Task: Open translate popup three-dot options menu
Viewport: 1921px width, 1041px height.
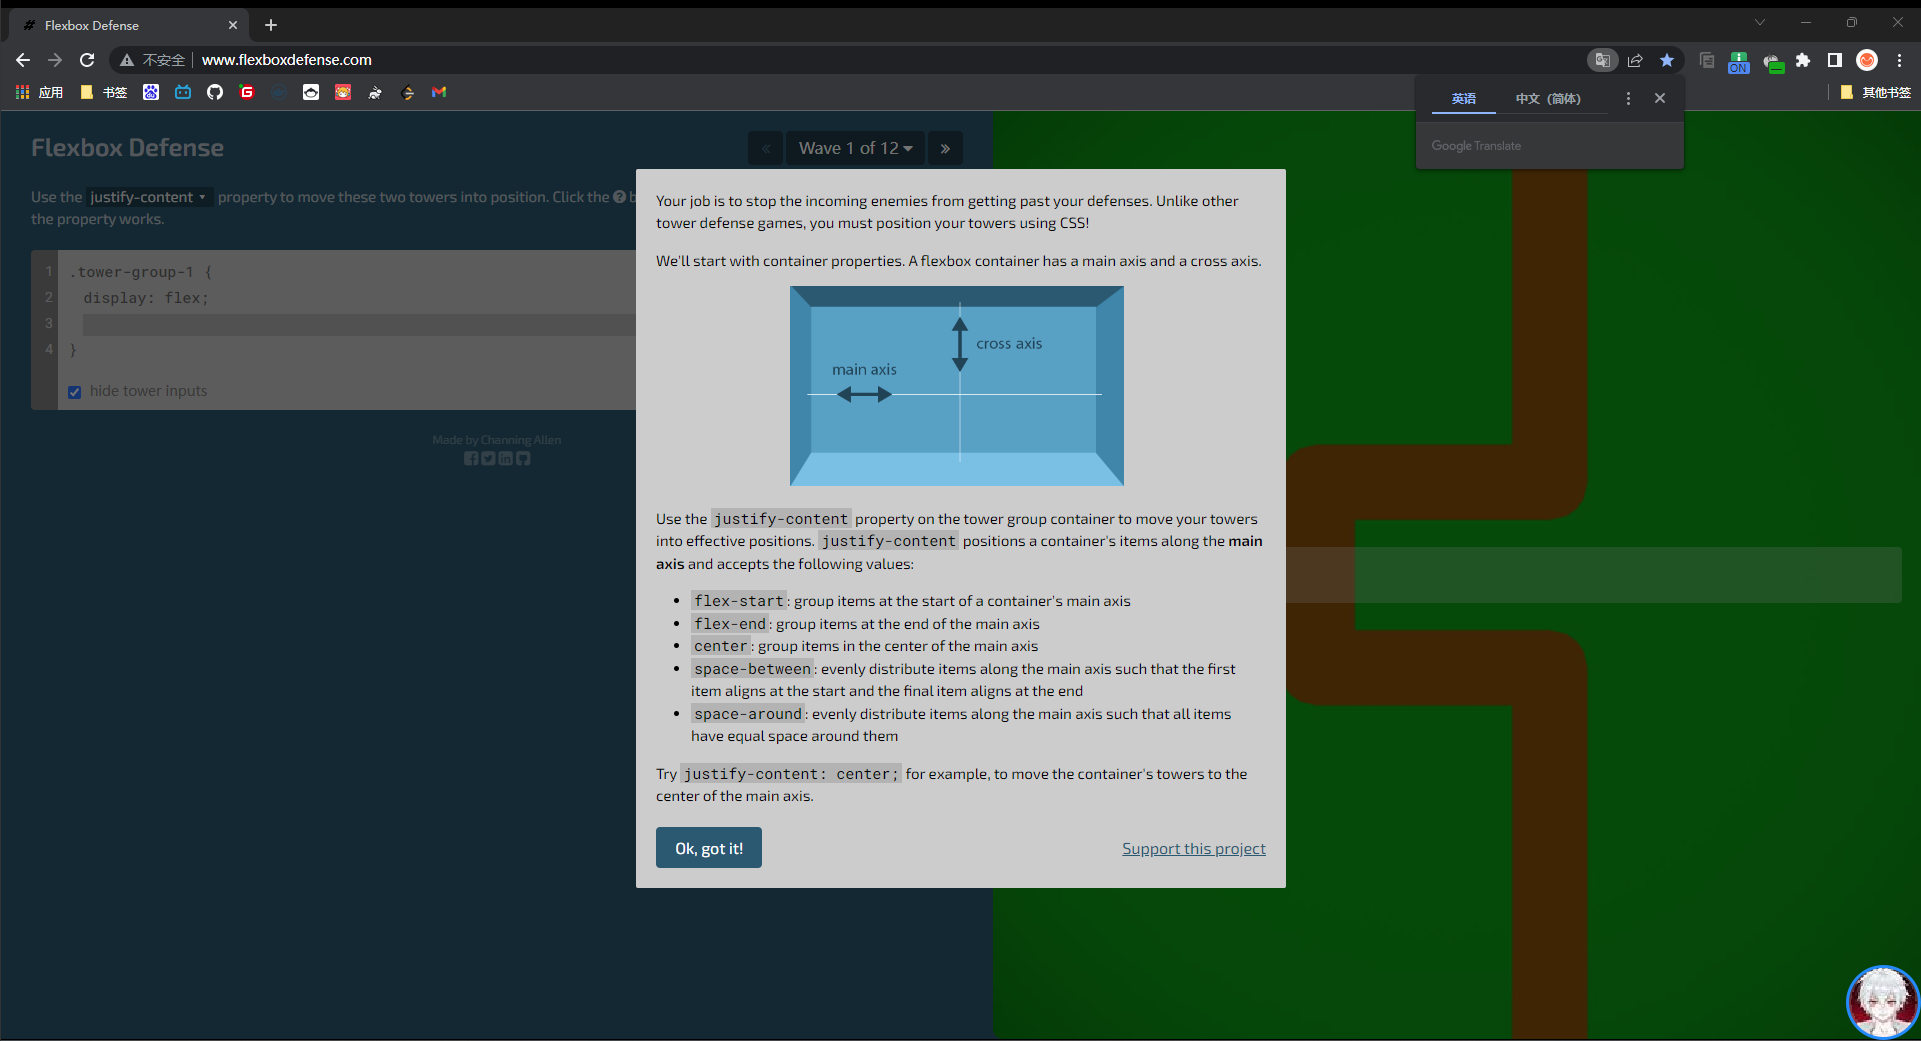Action: 1628,98
